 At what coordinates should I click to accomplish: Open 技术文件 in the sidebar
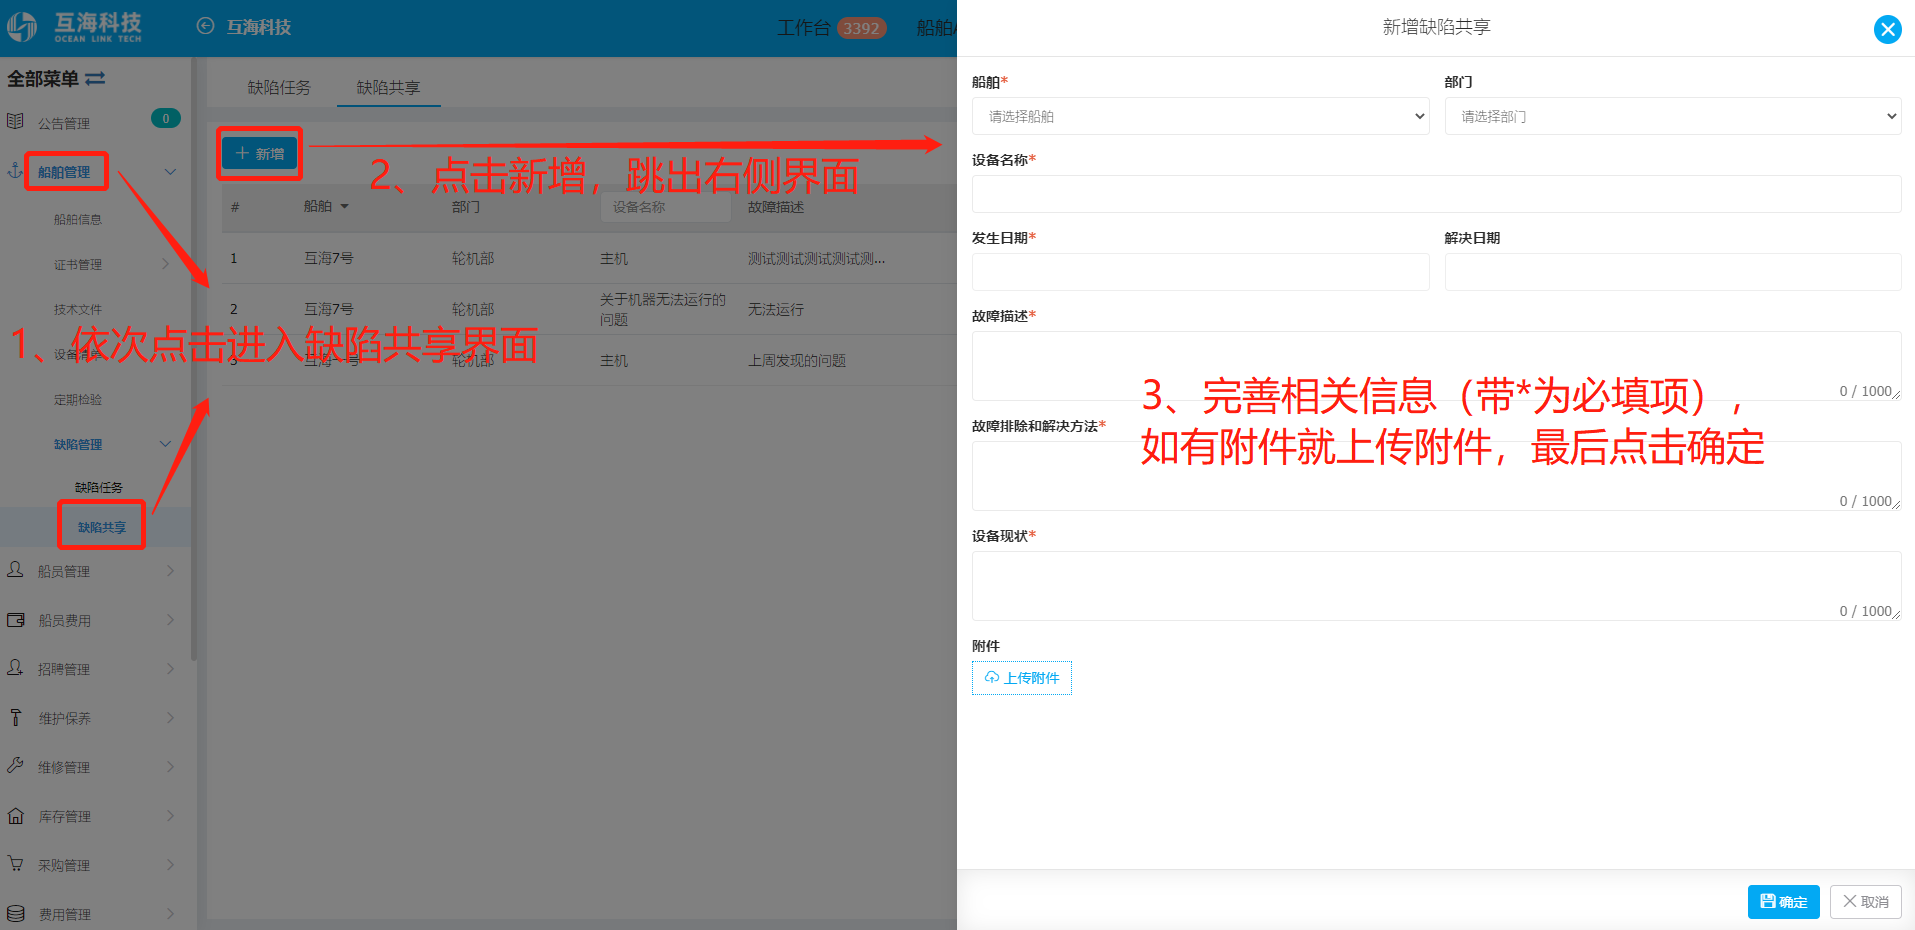(x=78, y=309)
